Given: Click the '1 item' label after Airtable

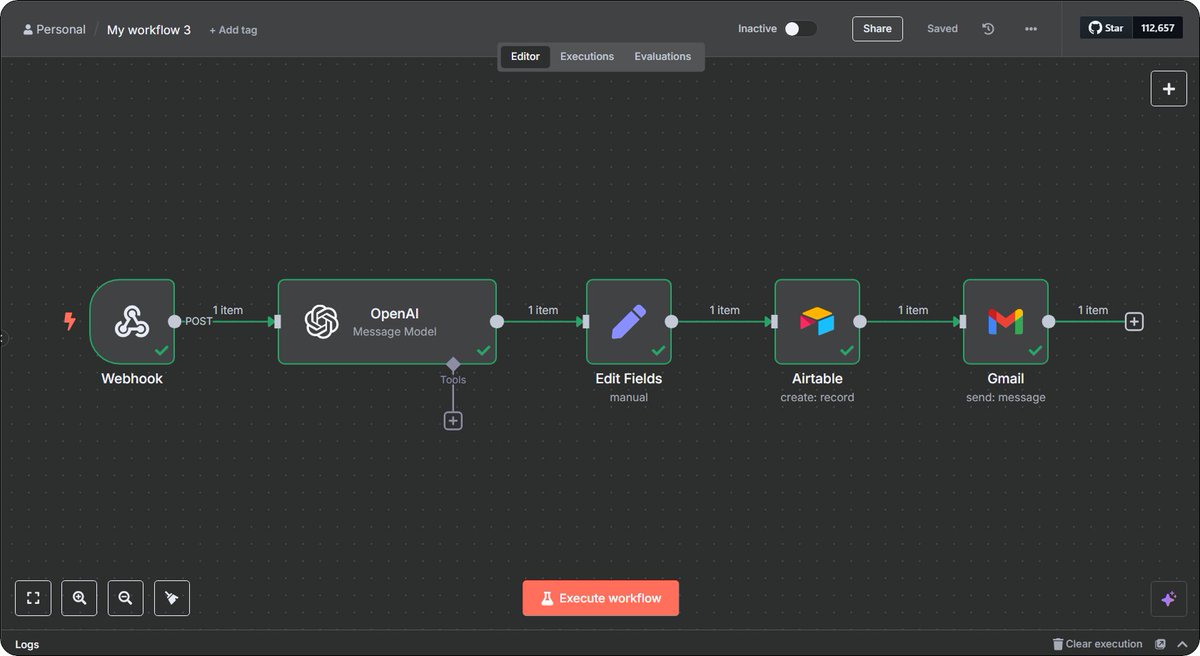Looking at the screenshot, I should click(x=913, y=310).
